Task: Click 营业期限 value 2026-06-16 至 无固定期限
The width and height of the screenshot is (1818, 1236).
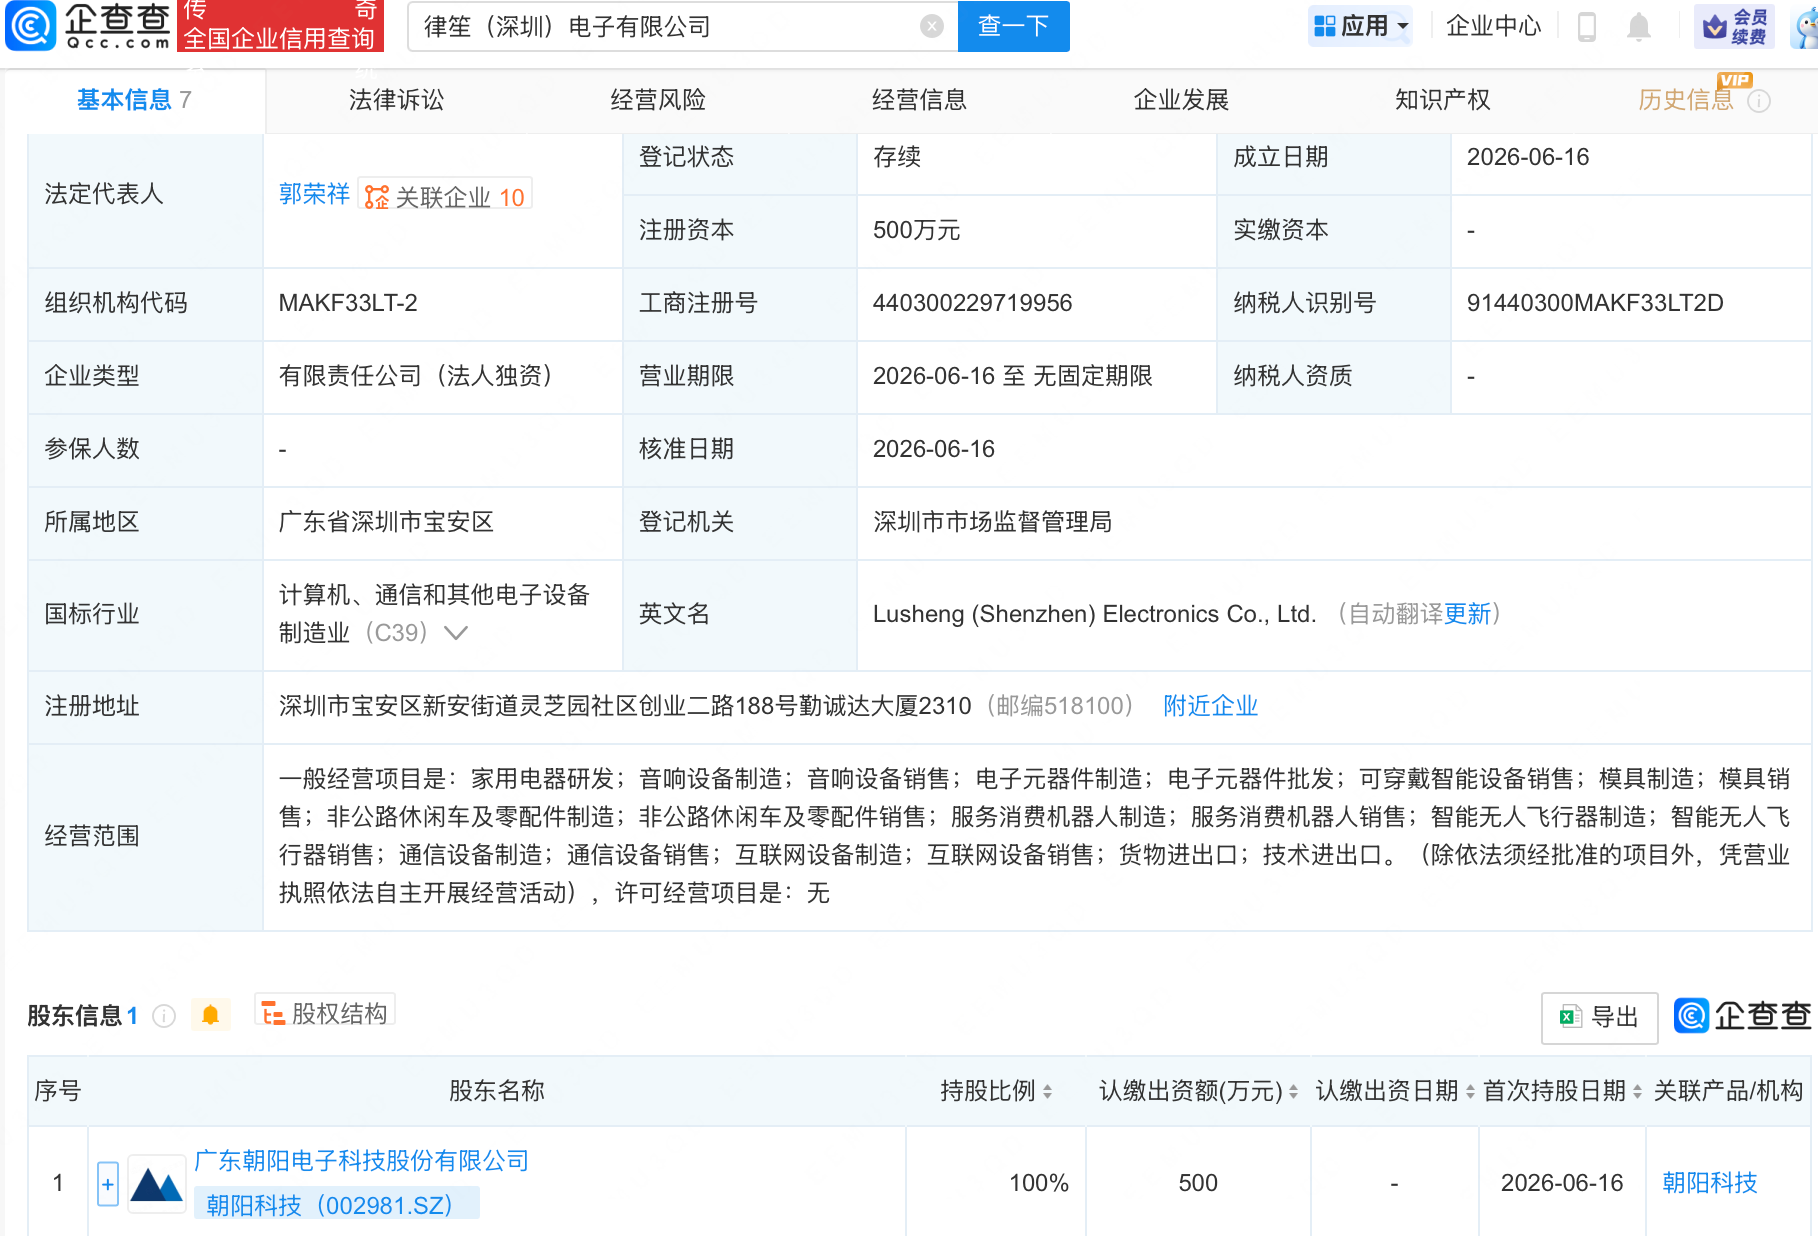Action: (x=1012, y=376)
